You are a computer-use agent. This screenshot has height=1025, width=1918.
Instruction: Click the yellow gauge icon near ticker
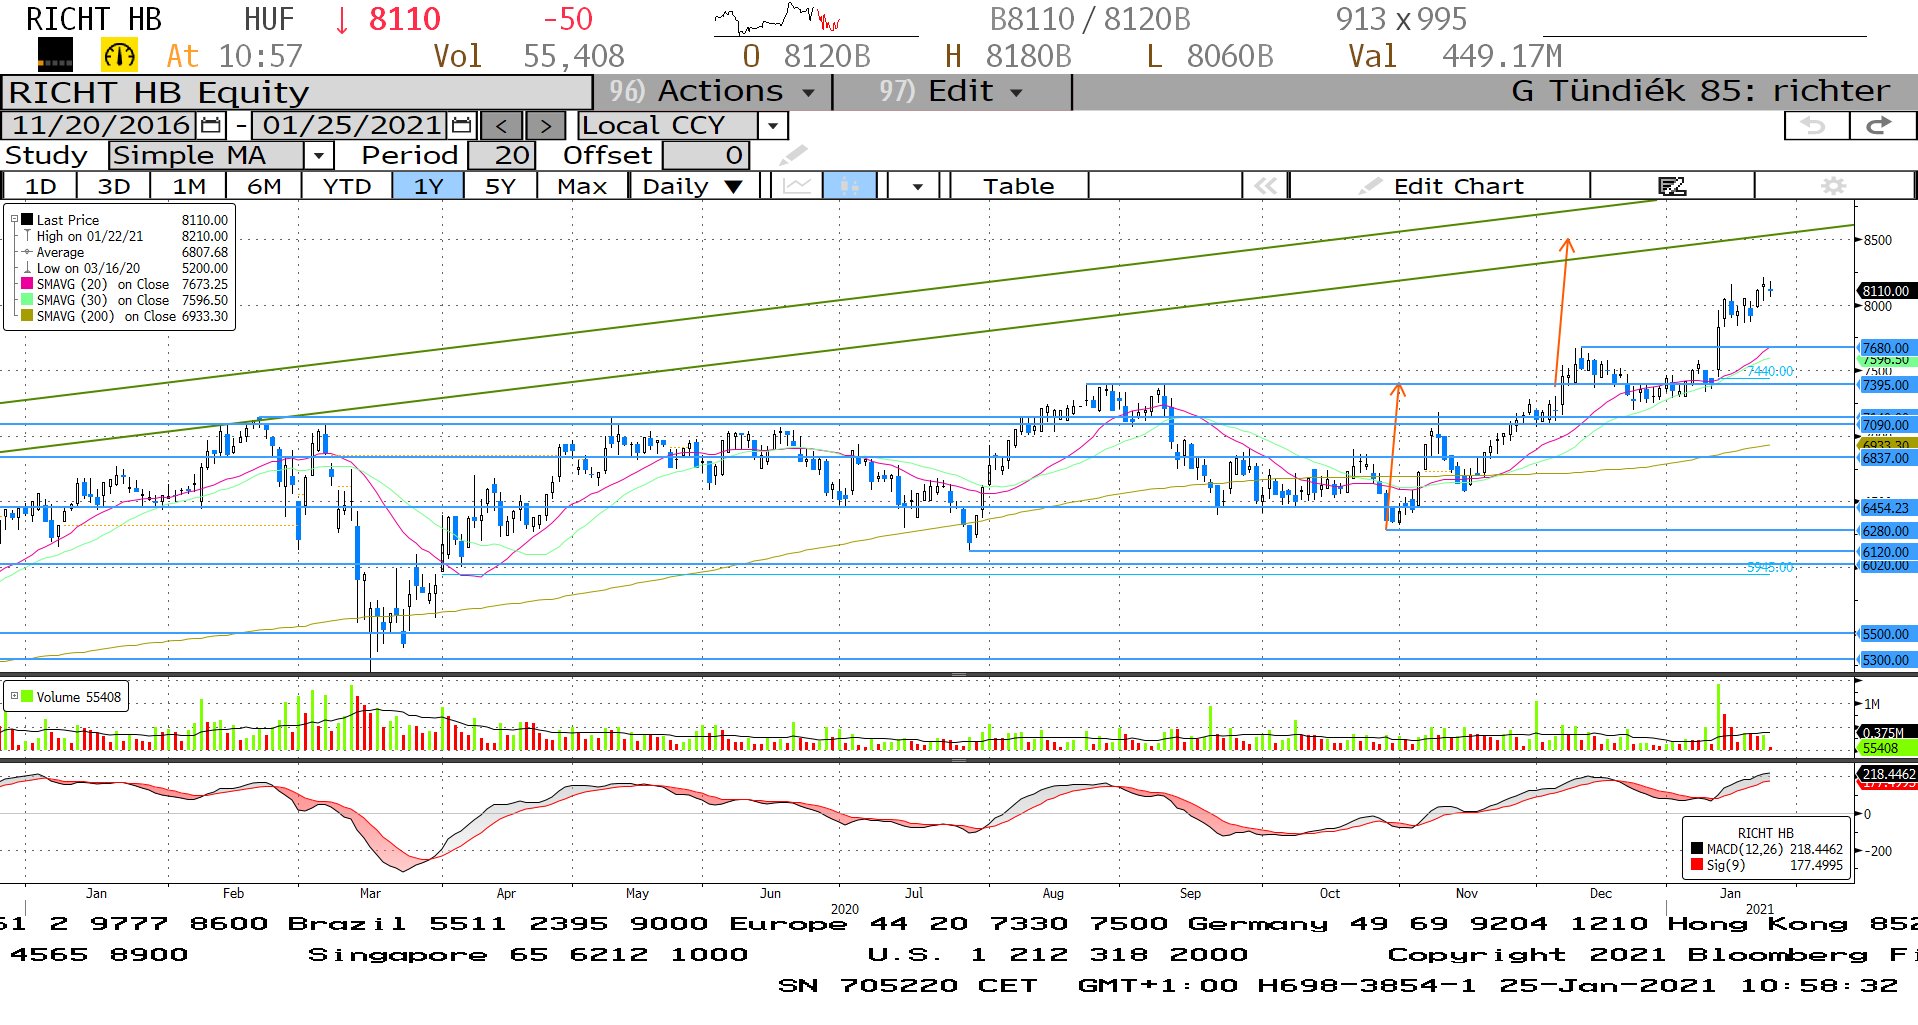click(119, 55)
